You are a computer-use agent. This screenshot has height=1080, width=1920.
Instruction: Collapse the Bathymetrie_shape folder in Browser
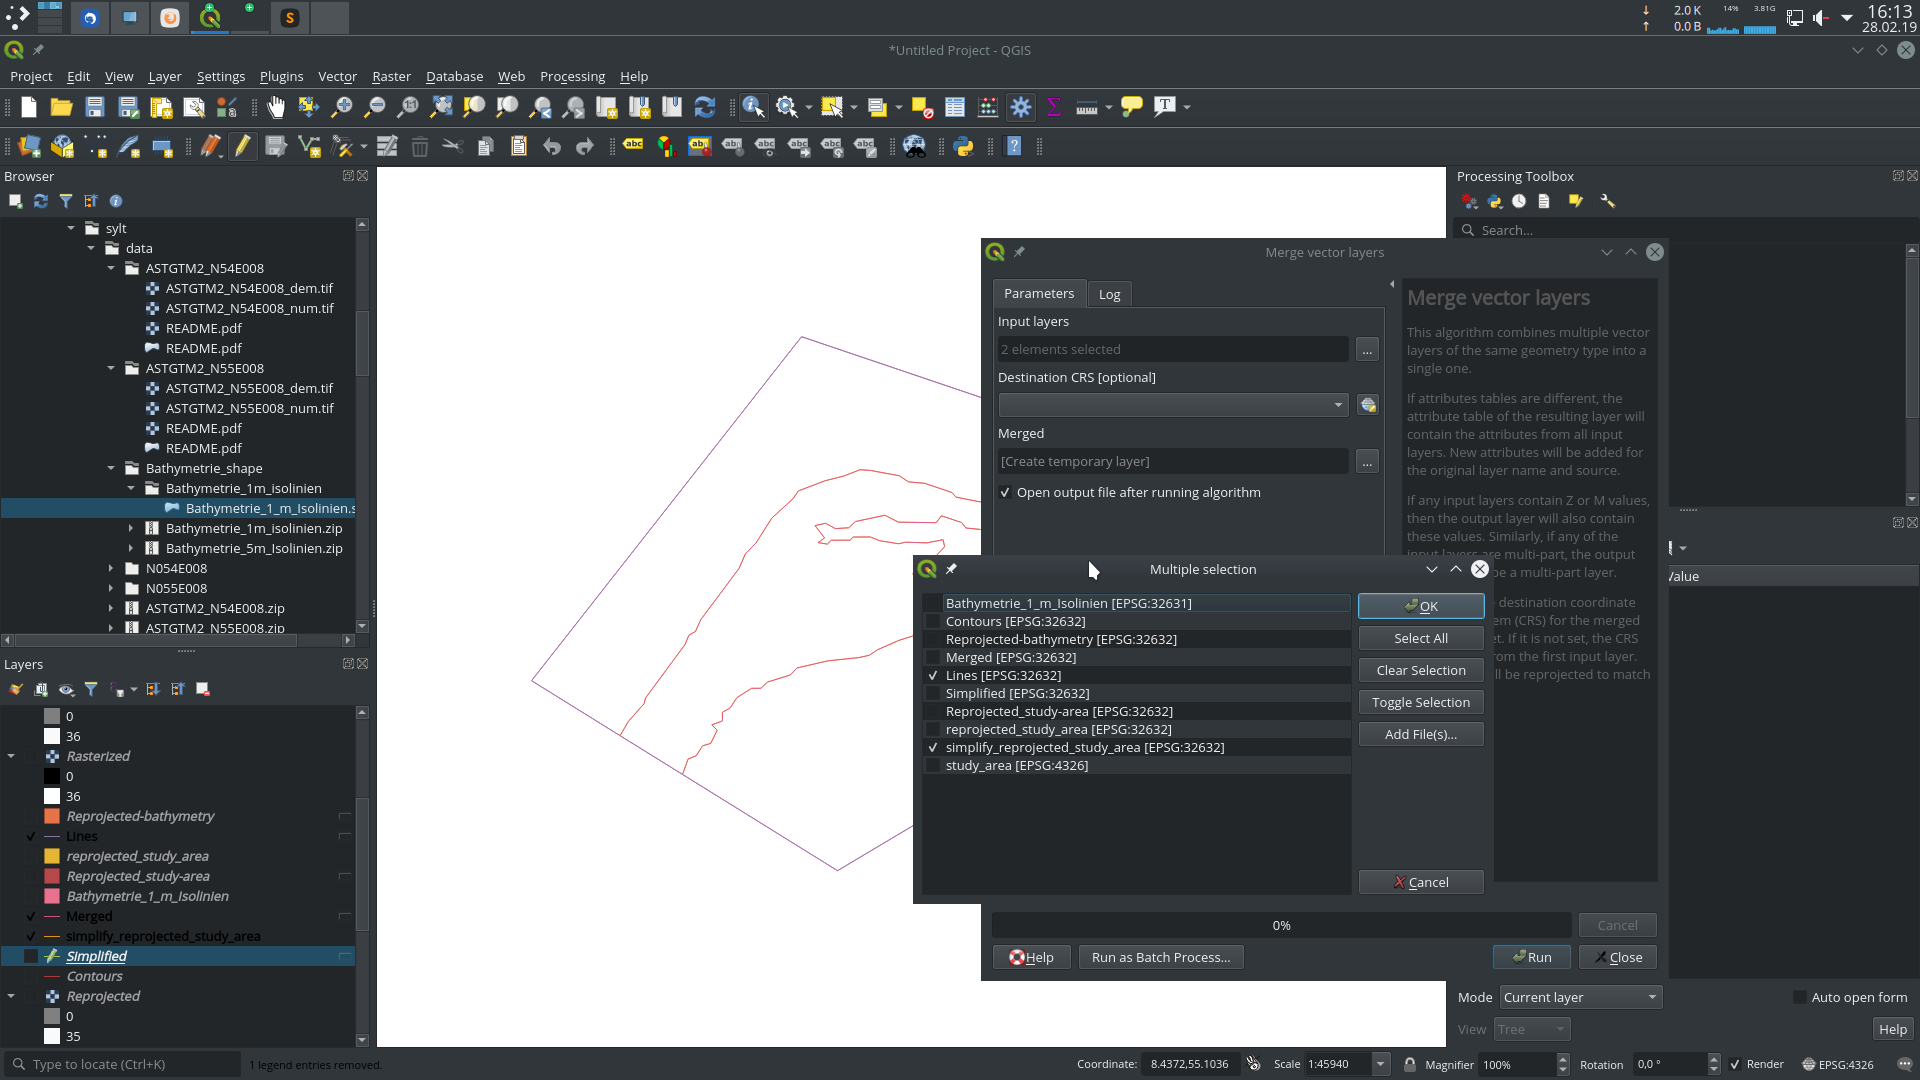click(x=112, y=468)
